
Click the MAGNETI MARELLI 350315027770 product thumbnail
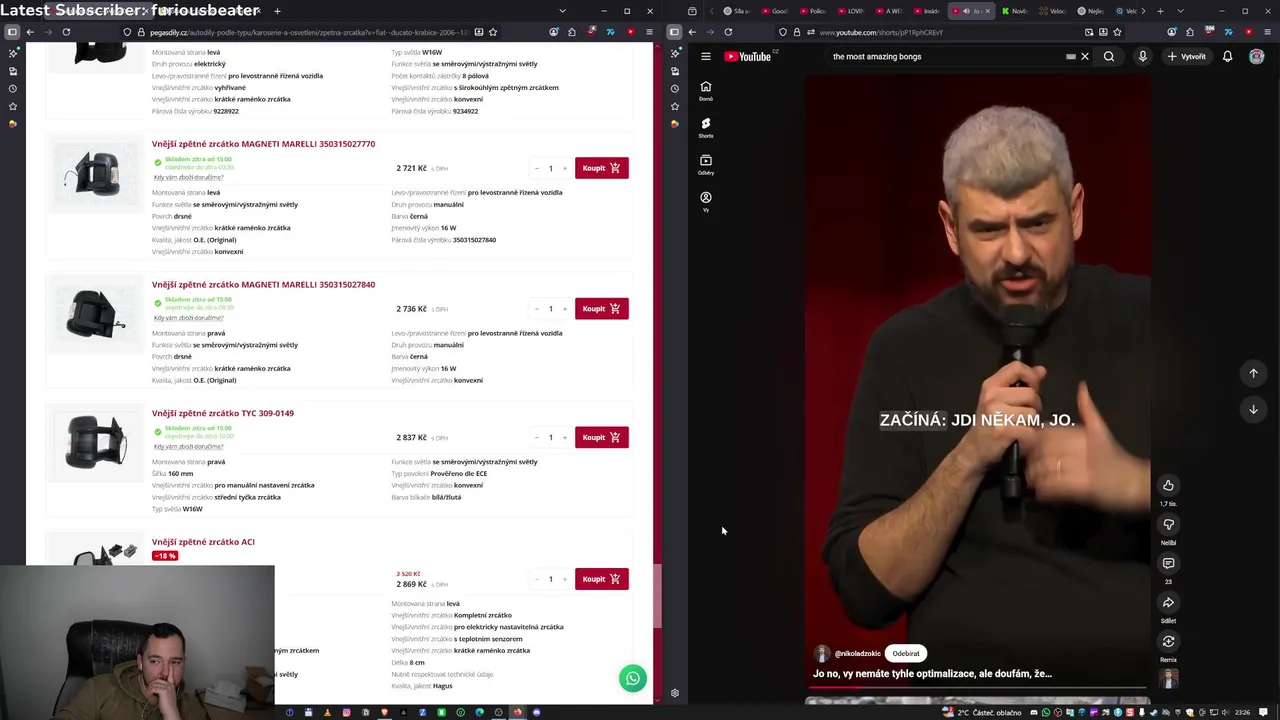pos(96,172)
